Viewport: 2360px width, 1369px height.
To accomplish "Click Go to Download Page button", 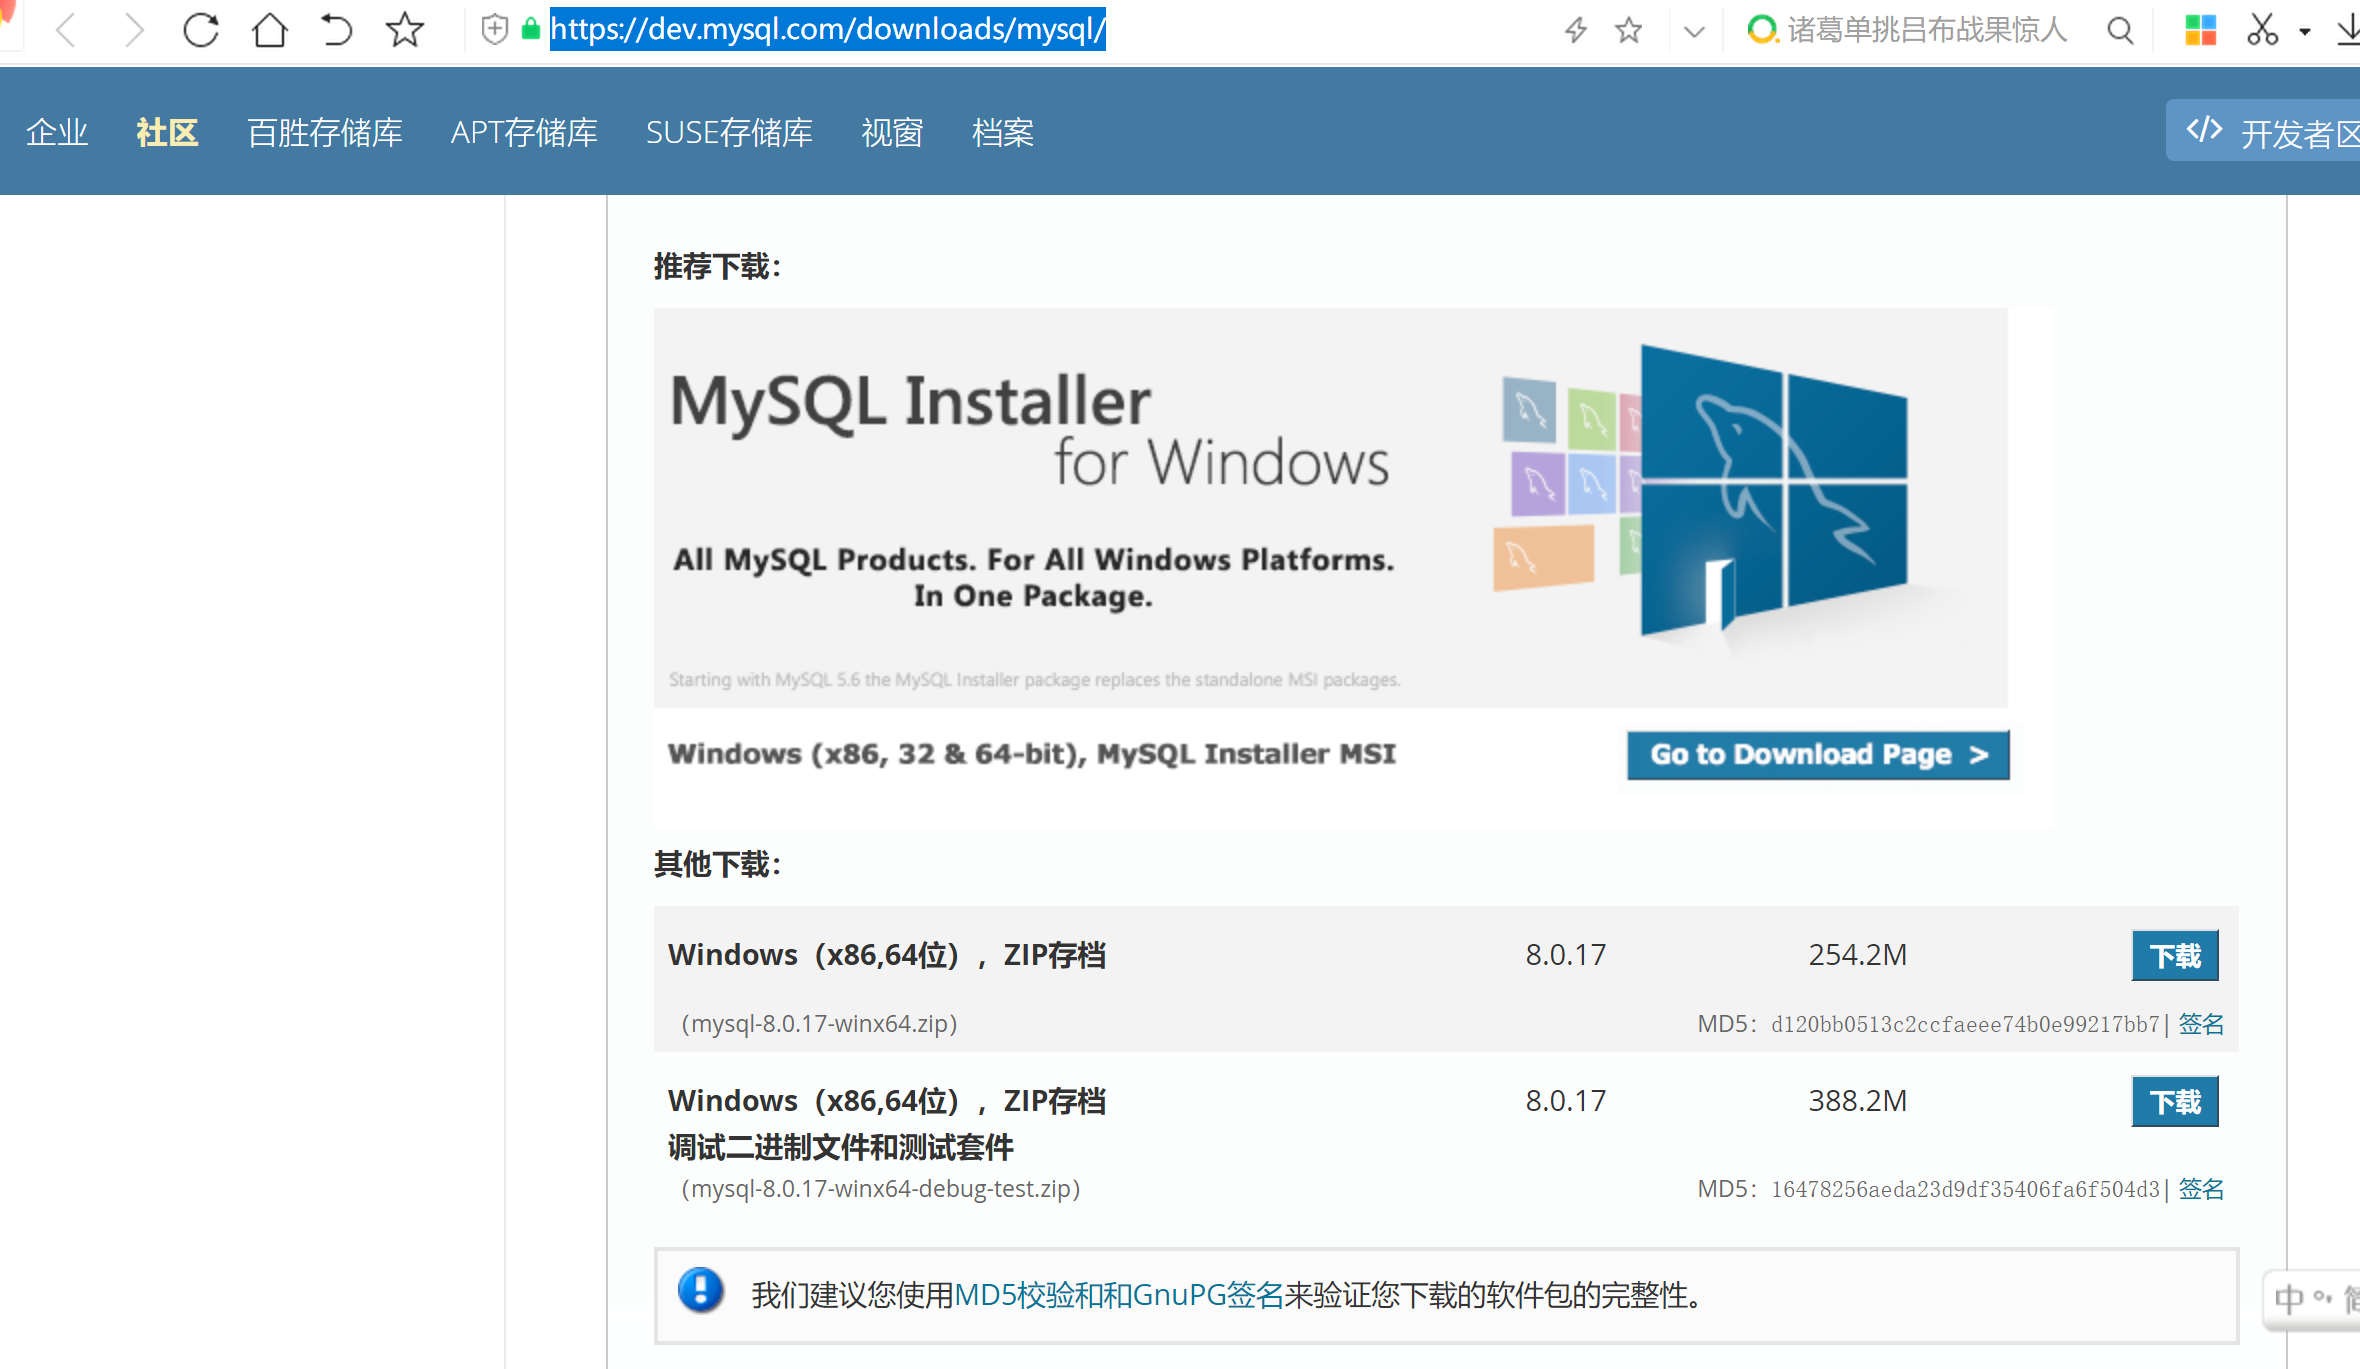I will pos(1817,754).
